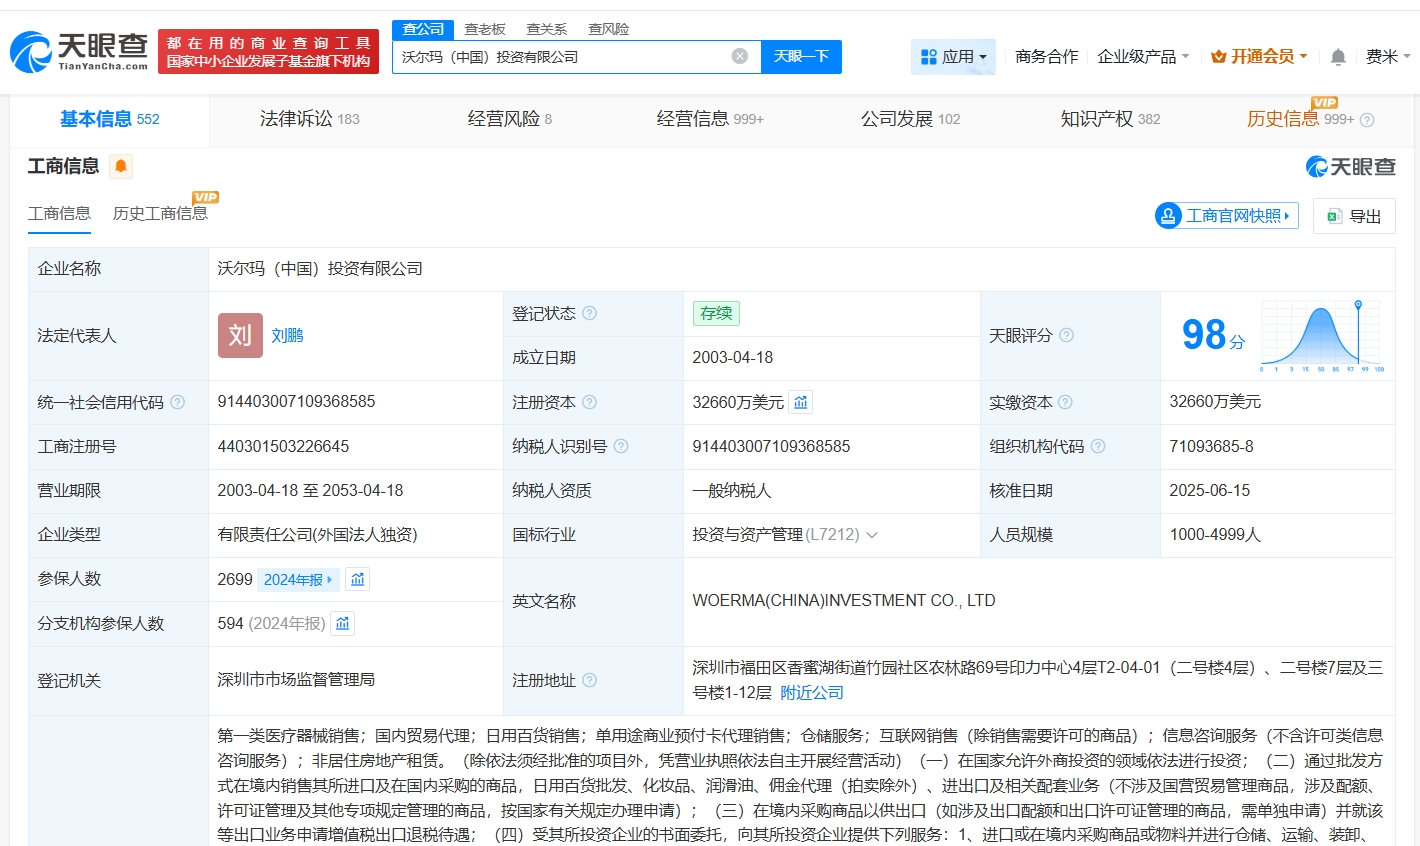Screen dimensions: 1420x846
Task: Click the 天眼一下 search button
Action: pyautogui.click(x=801, y=57)
